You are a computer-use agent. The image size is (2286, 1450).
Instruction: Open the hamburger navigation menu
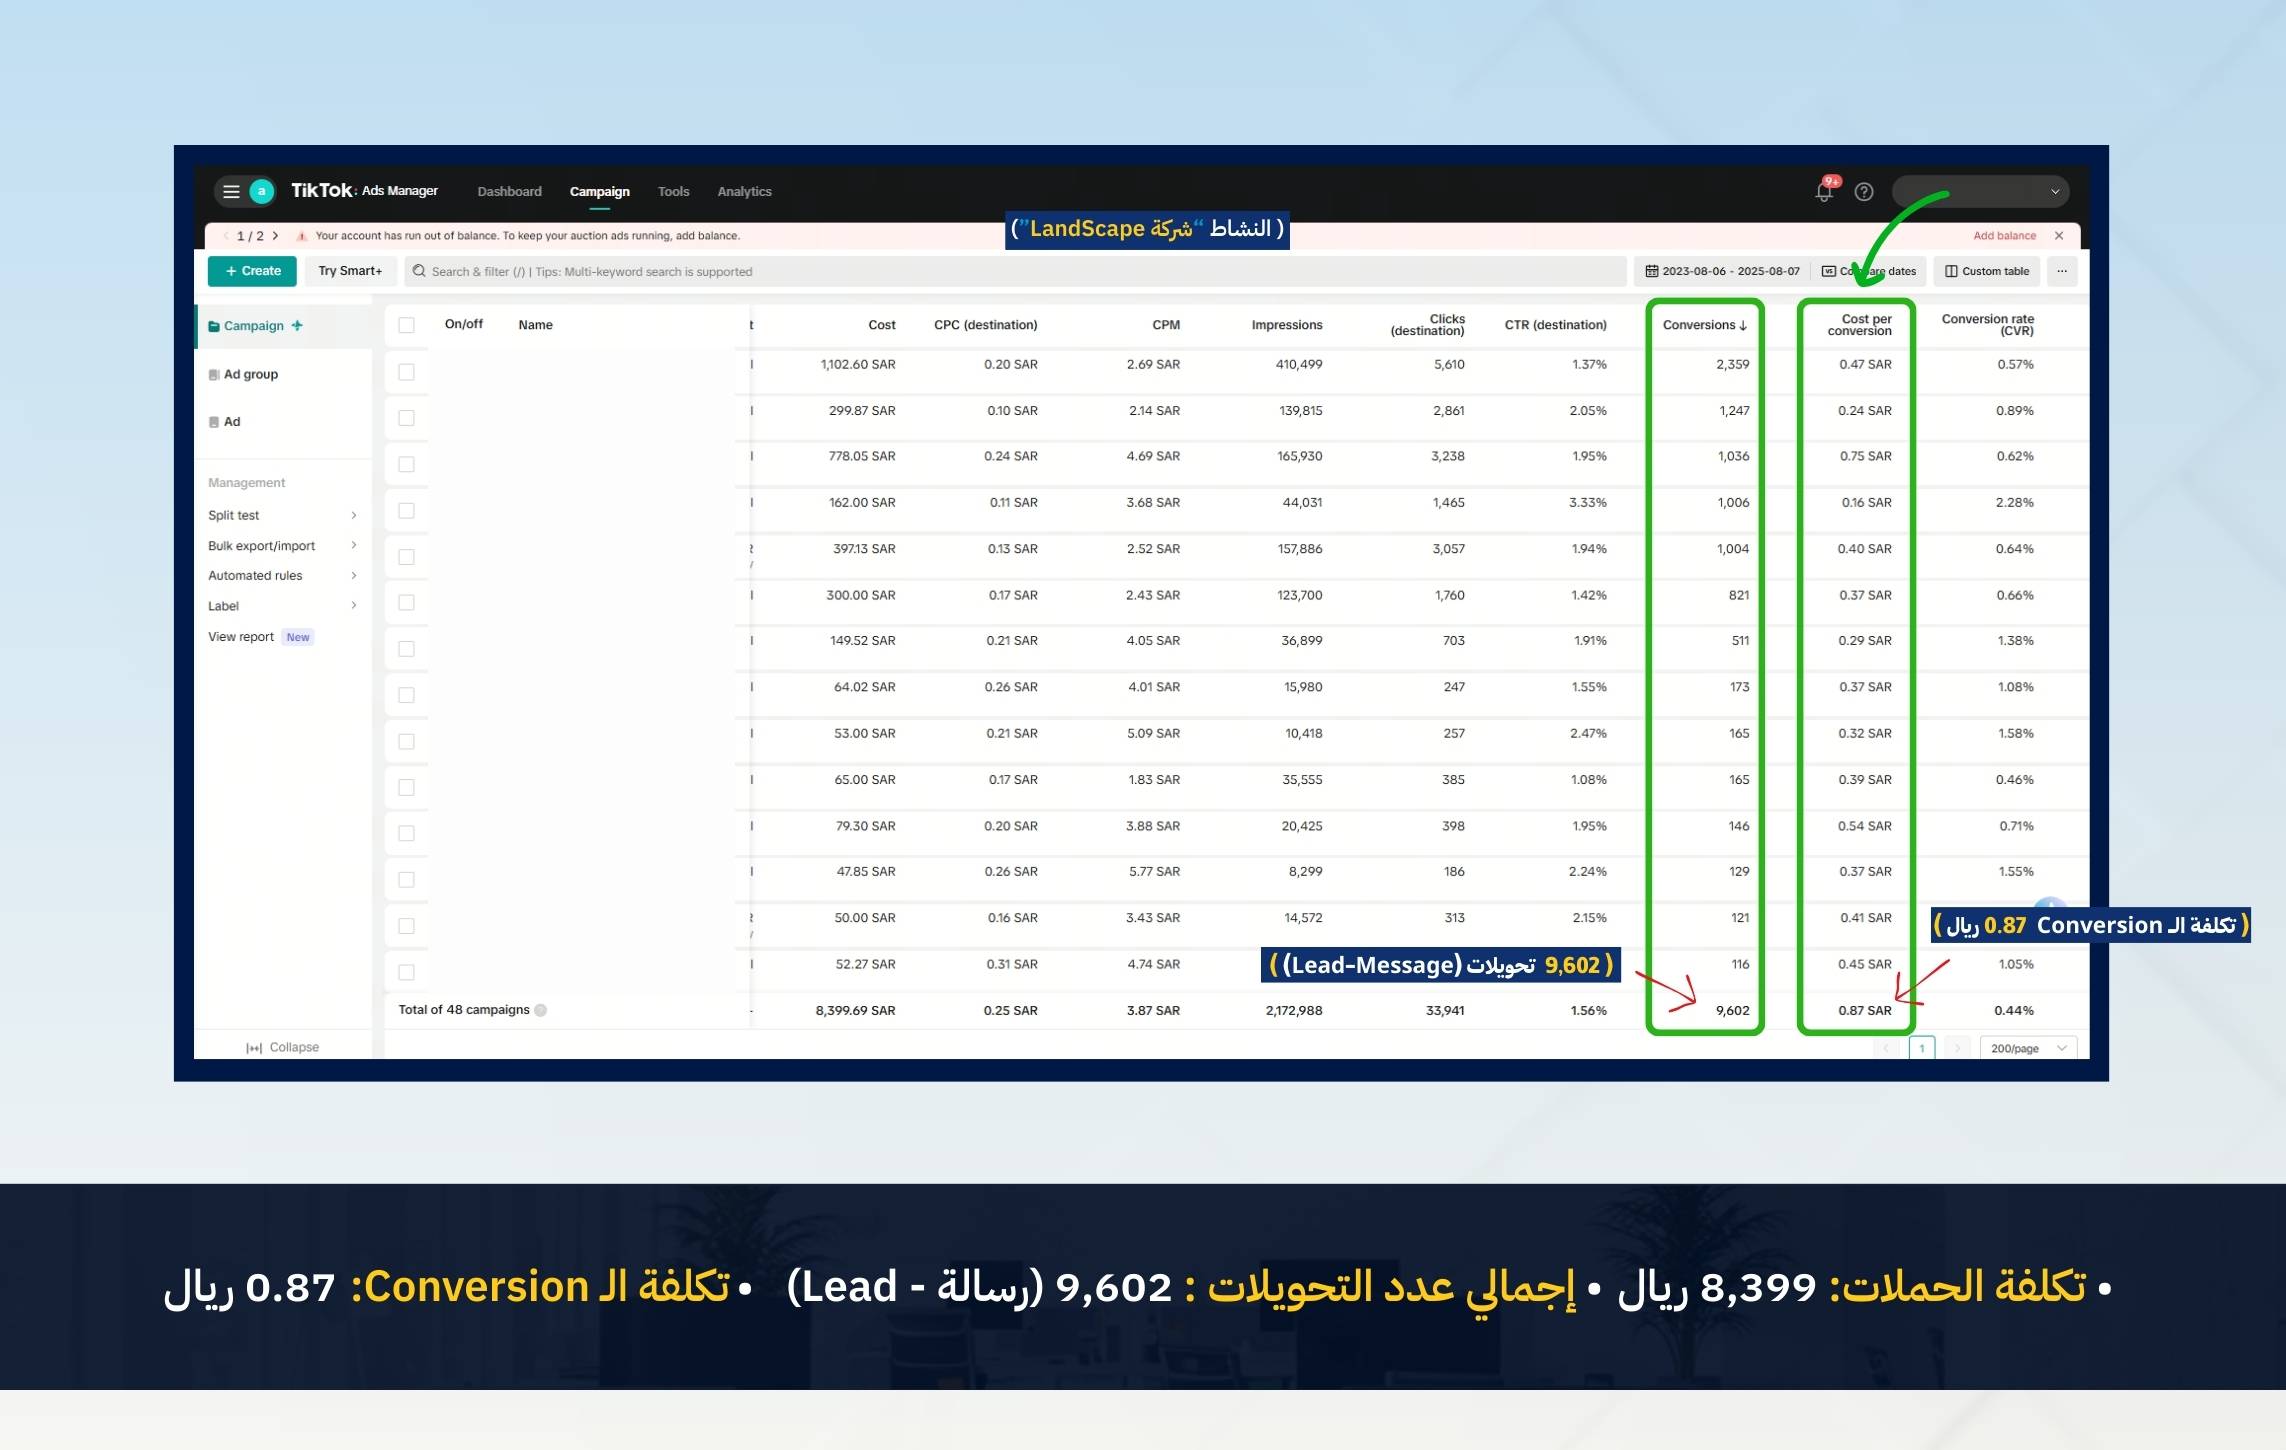tap(231, 191)
